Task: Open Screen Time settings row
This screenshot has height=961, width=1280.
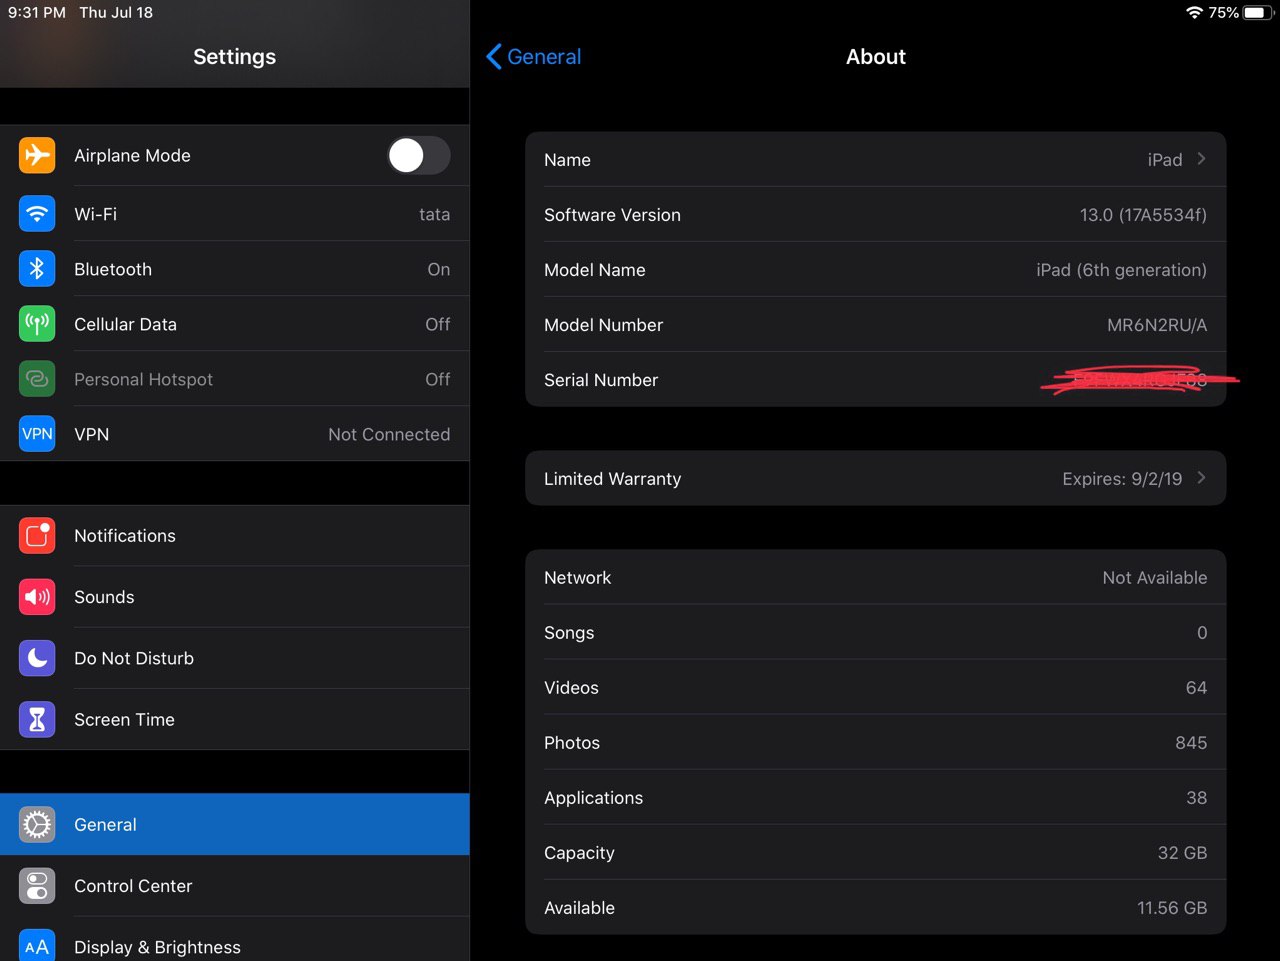Action: 235,719
